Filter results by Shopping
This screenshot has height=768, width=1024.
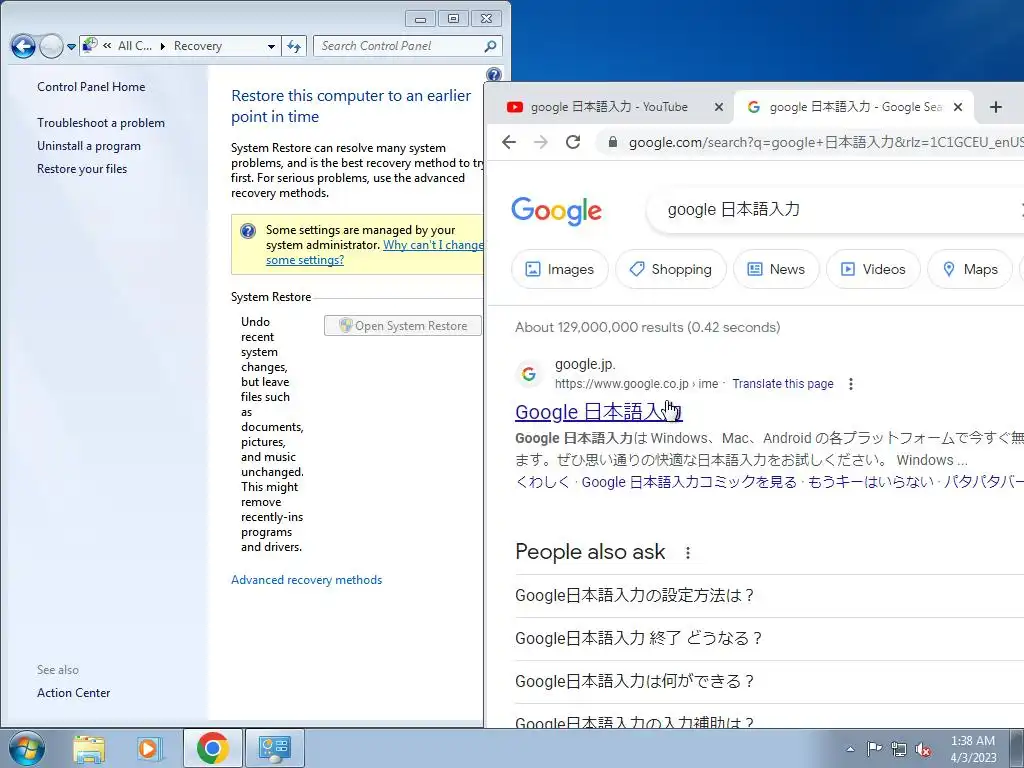(x=671, y=269)
